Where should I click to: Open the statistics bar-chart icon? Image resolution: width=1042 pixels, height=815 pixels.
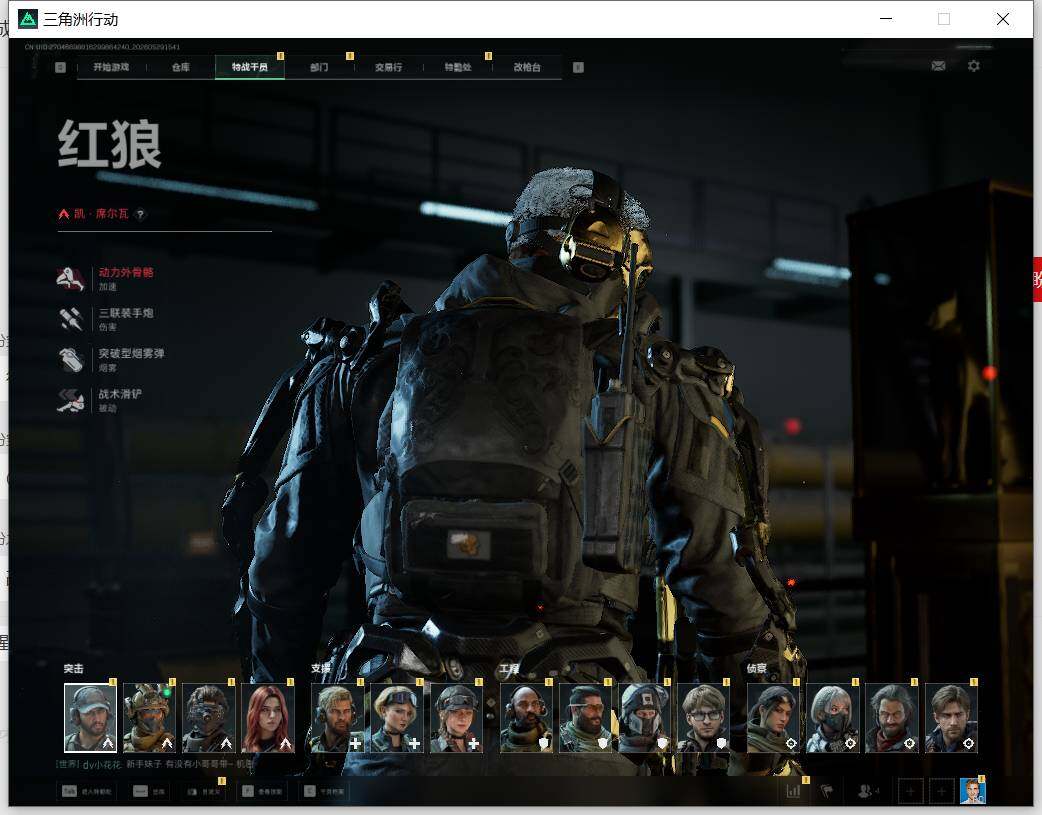[793, 791]
